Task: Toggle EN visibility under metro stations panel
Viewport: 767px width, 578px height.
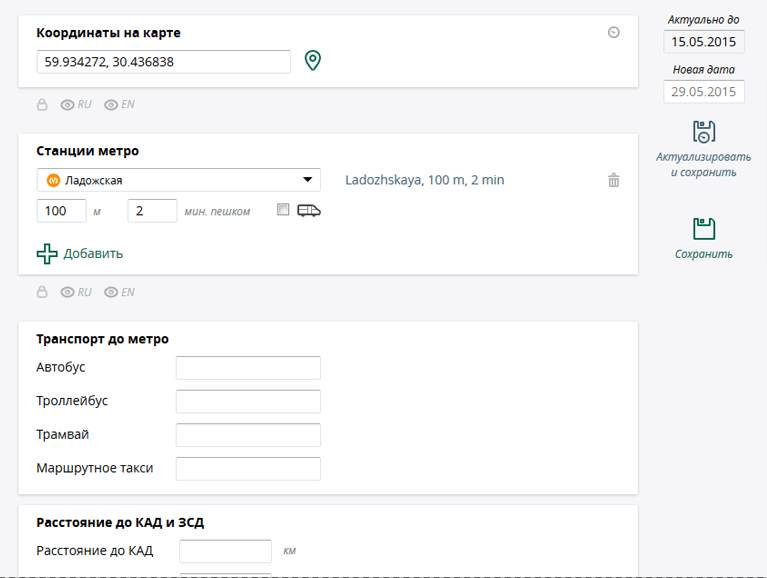Action: pos(119,292)
